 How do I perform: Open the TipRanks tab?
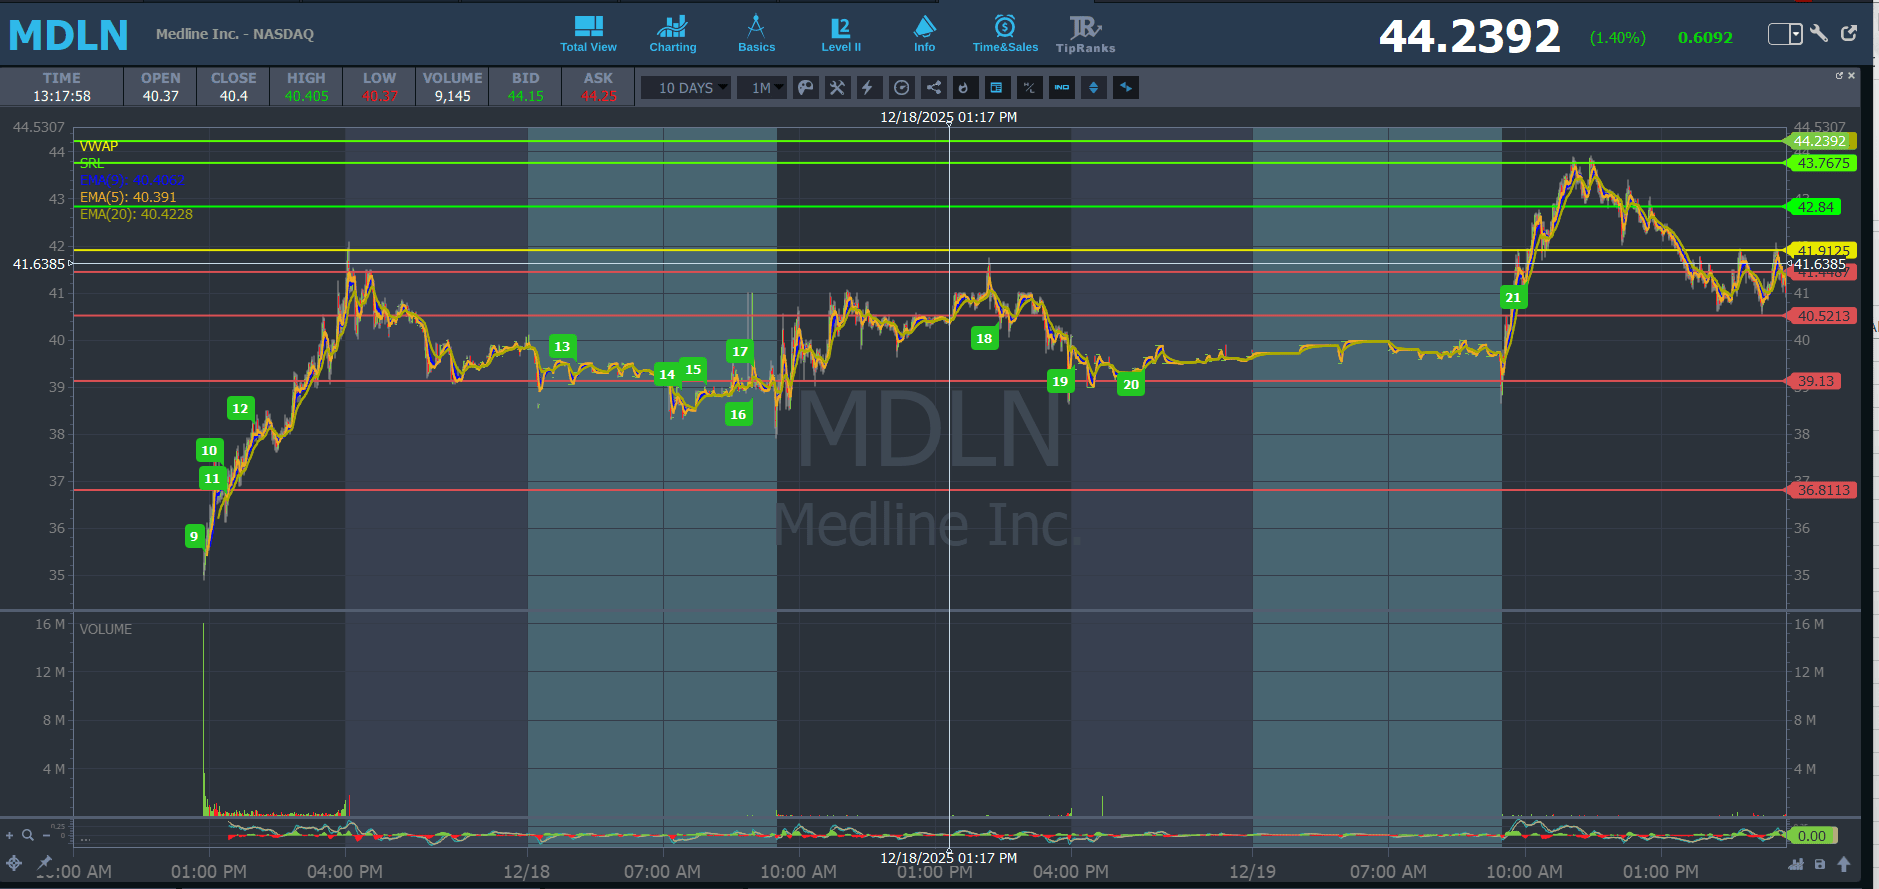coord(1085,34)
